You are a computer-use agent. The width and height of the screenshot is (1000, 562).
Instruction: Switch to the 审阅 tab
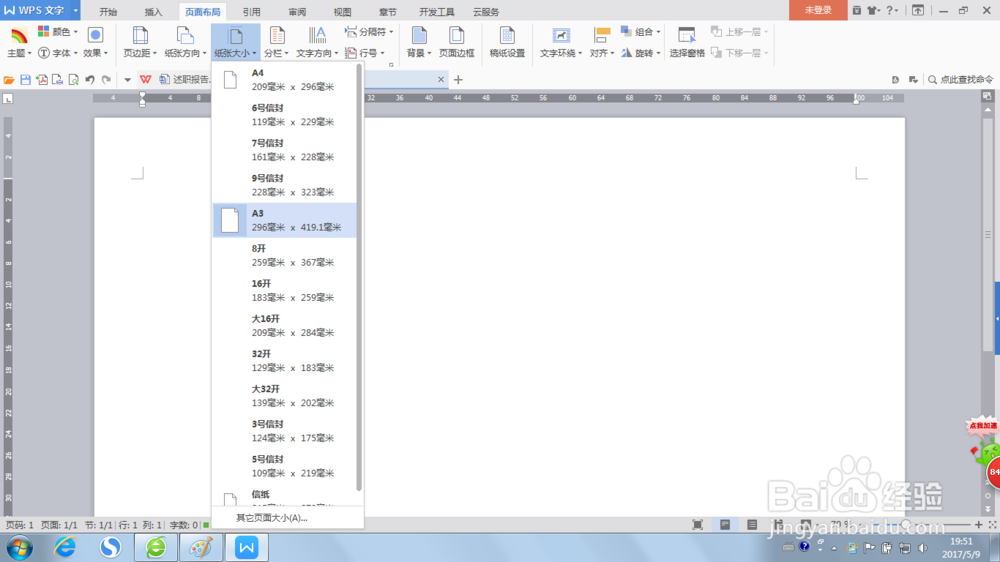point(297,11)
